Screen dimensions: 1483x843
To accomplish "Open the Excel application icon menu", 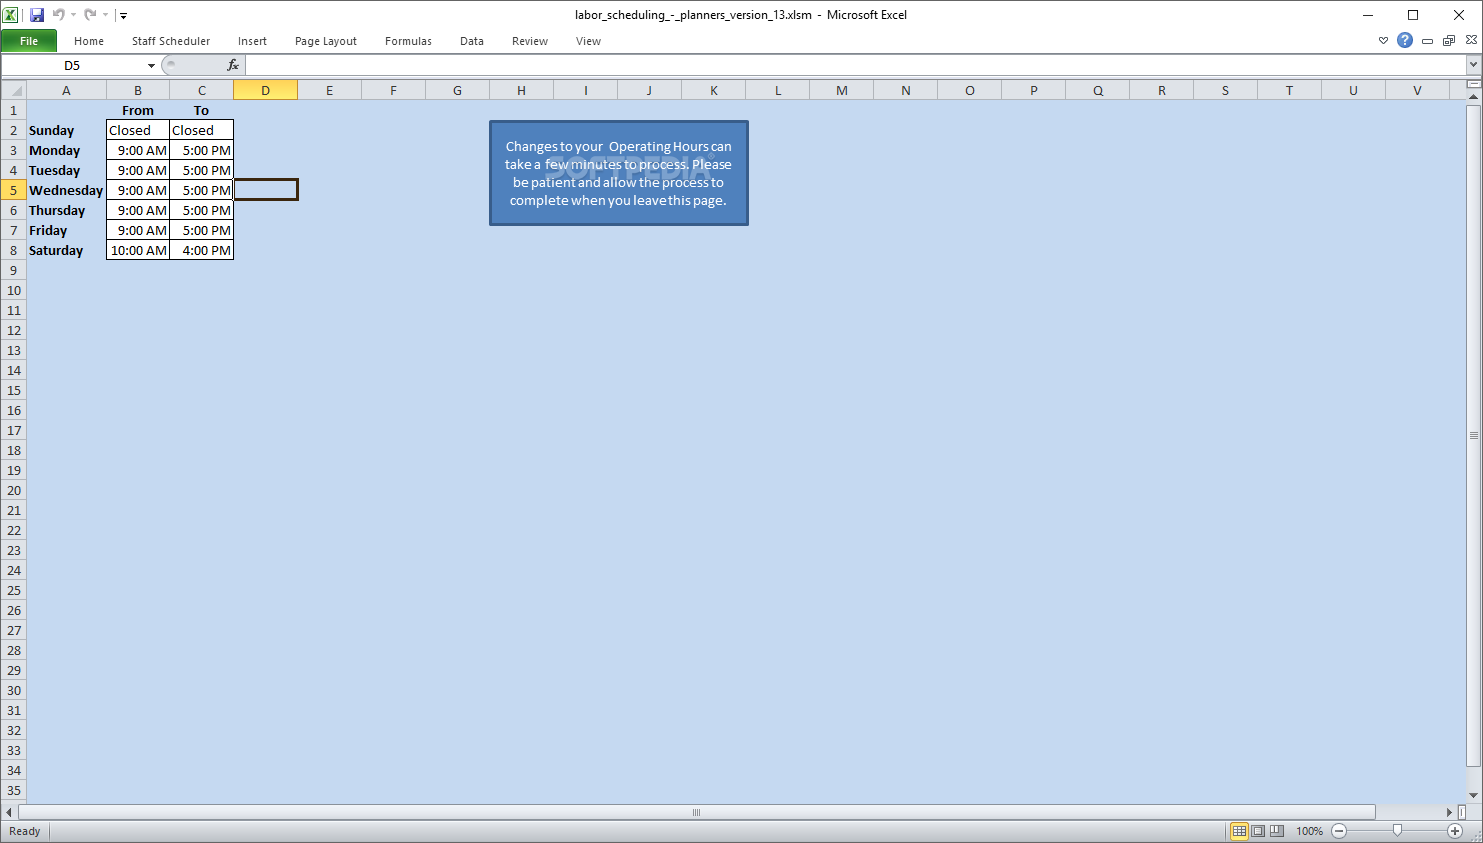I will [x=10, y=15].
